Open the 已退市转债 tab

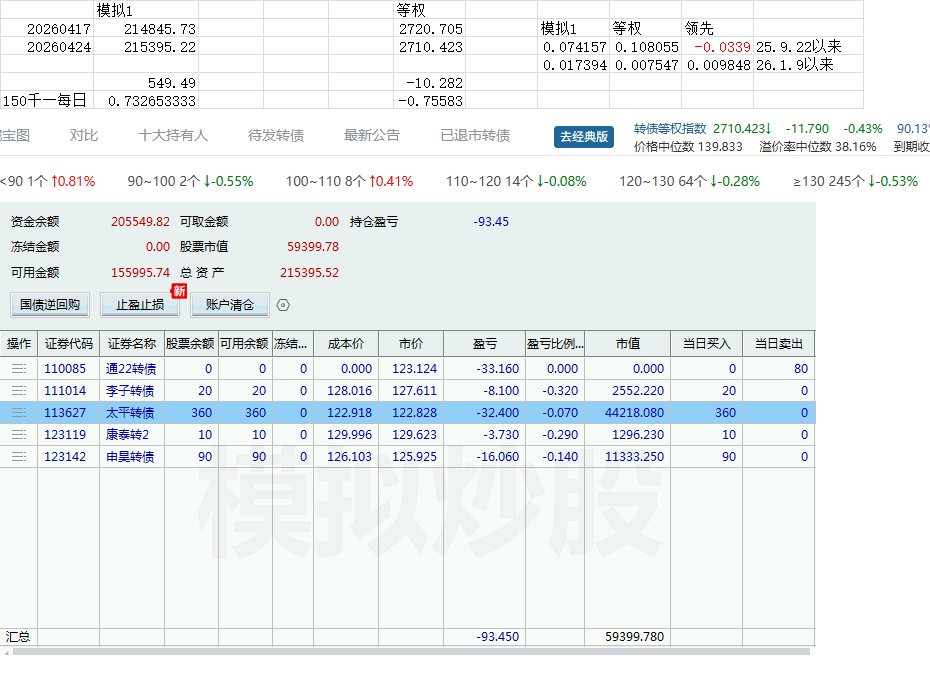coord(475,135)
